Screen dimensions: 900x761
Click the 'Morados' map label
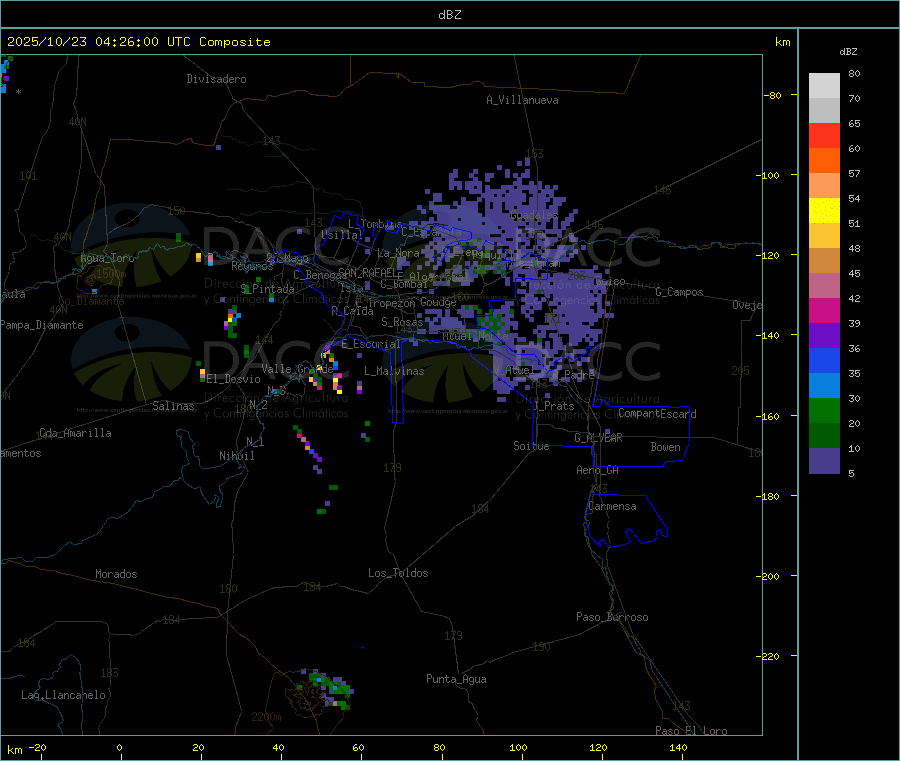tap(116, 574)
